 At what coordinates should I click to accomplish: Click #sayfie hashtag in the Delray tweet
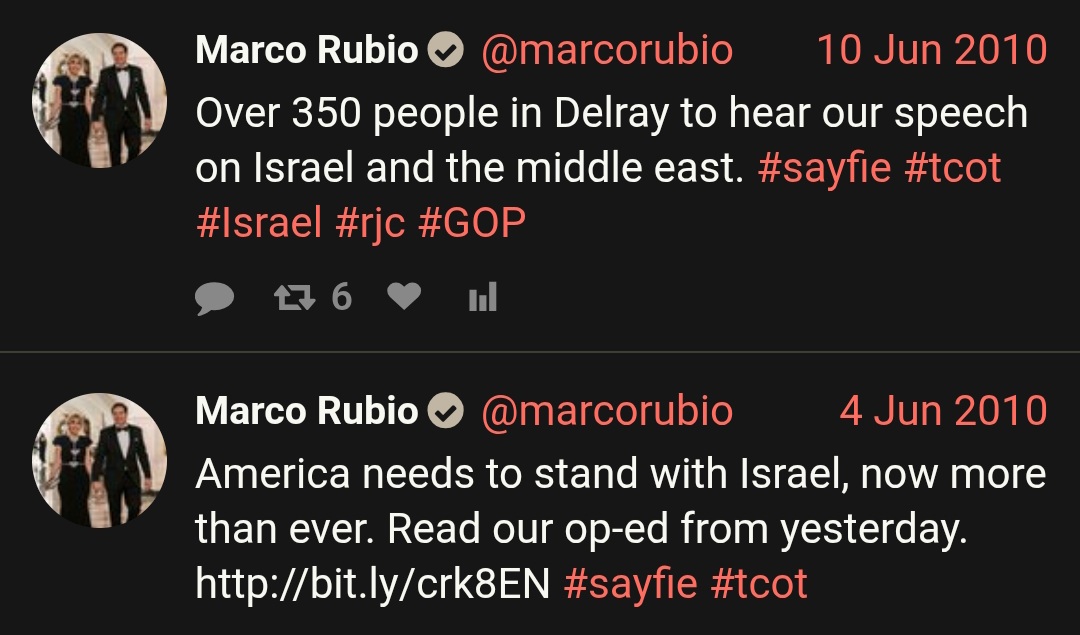824,168
